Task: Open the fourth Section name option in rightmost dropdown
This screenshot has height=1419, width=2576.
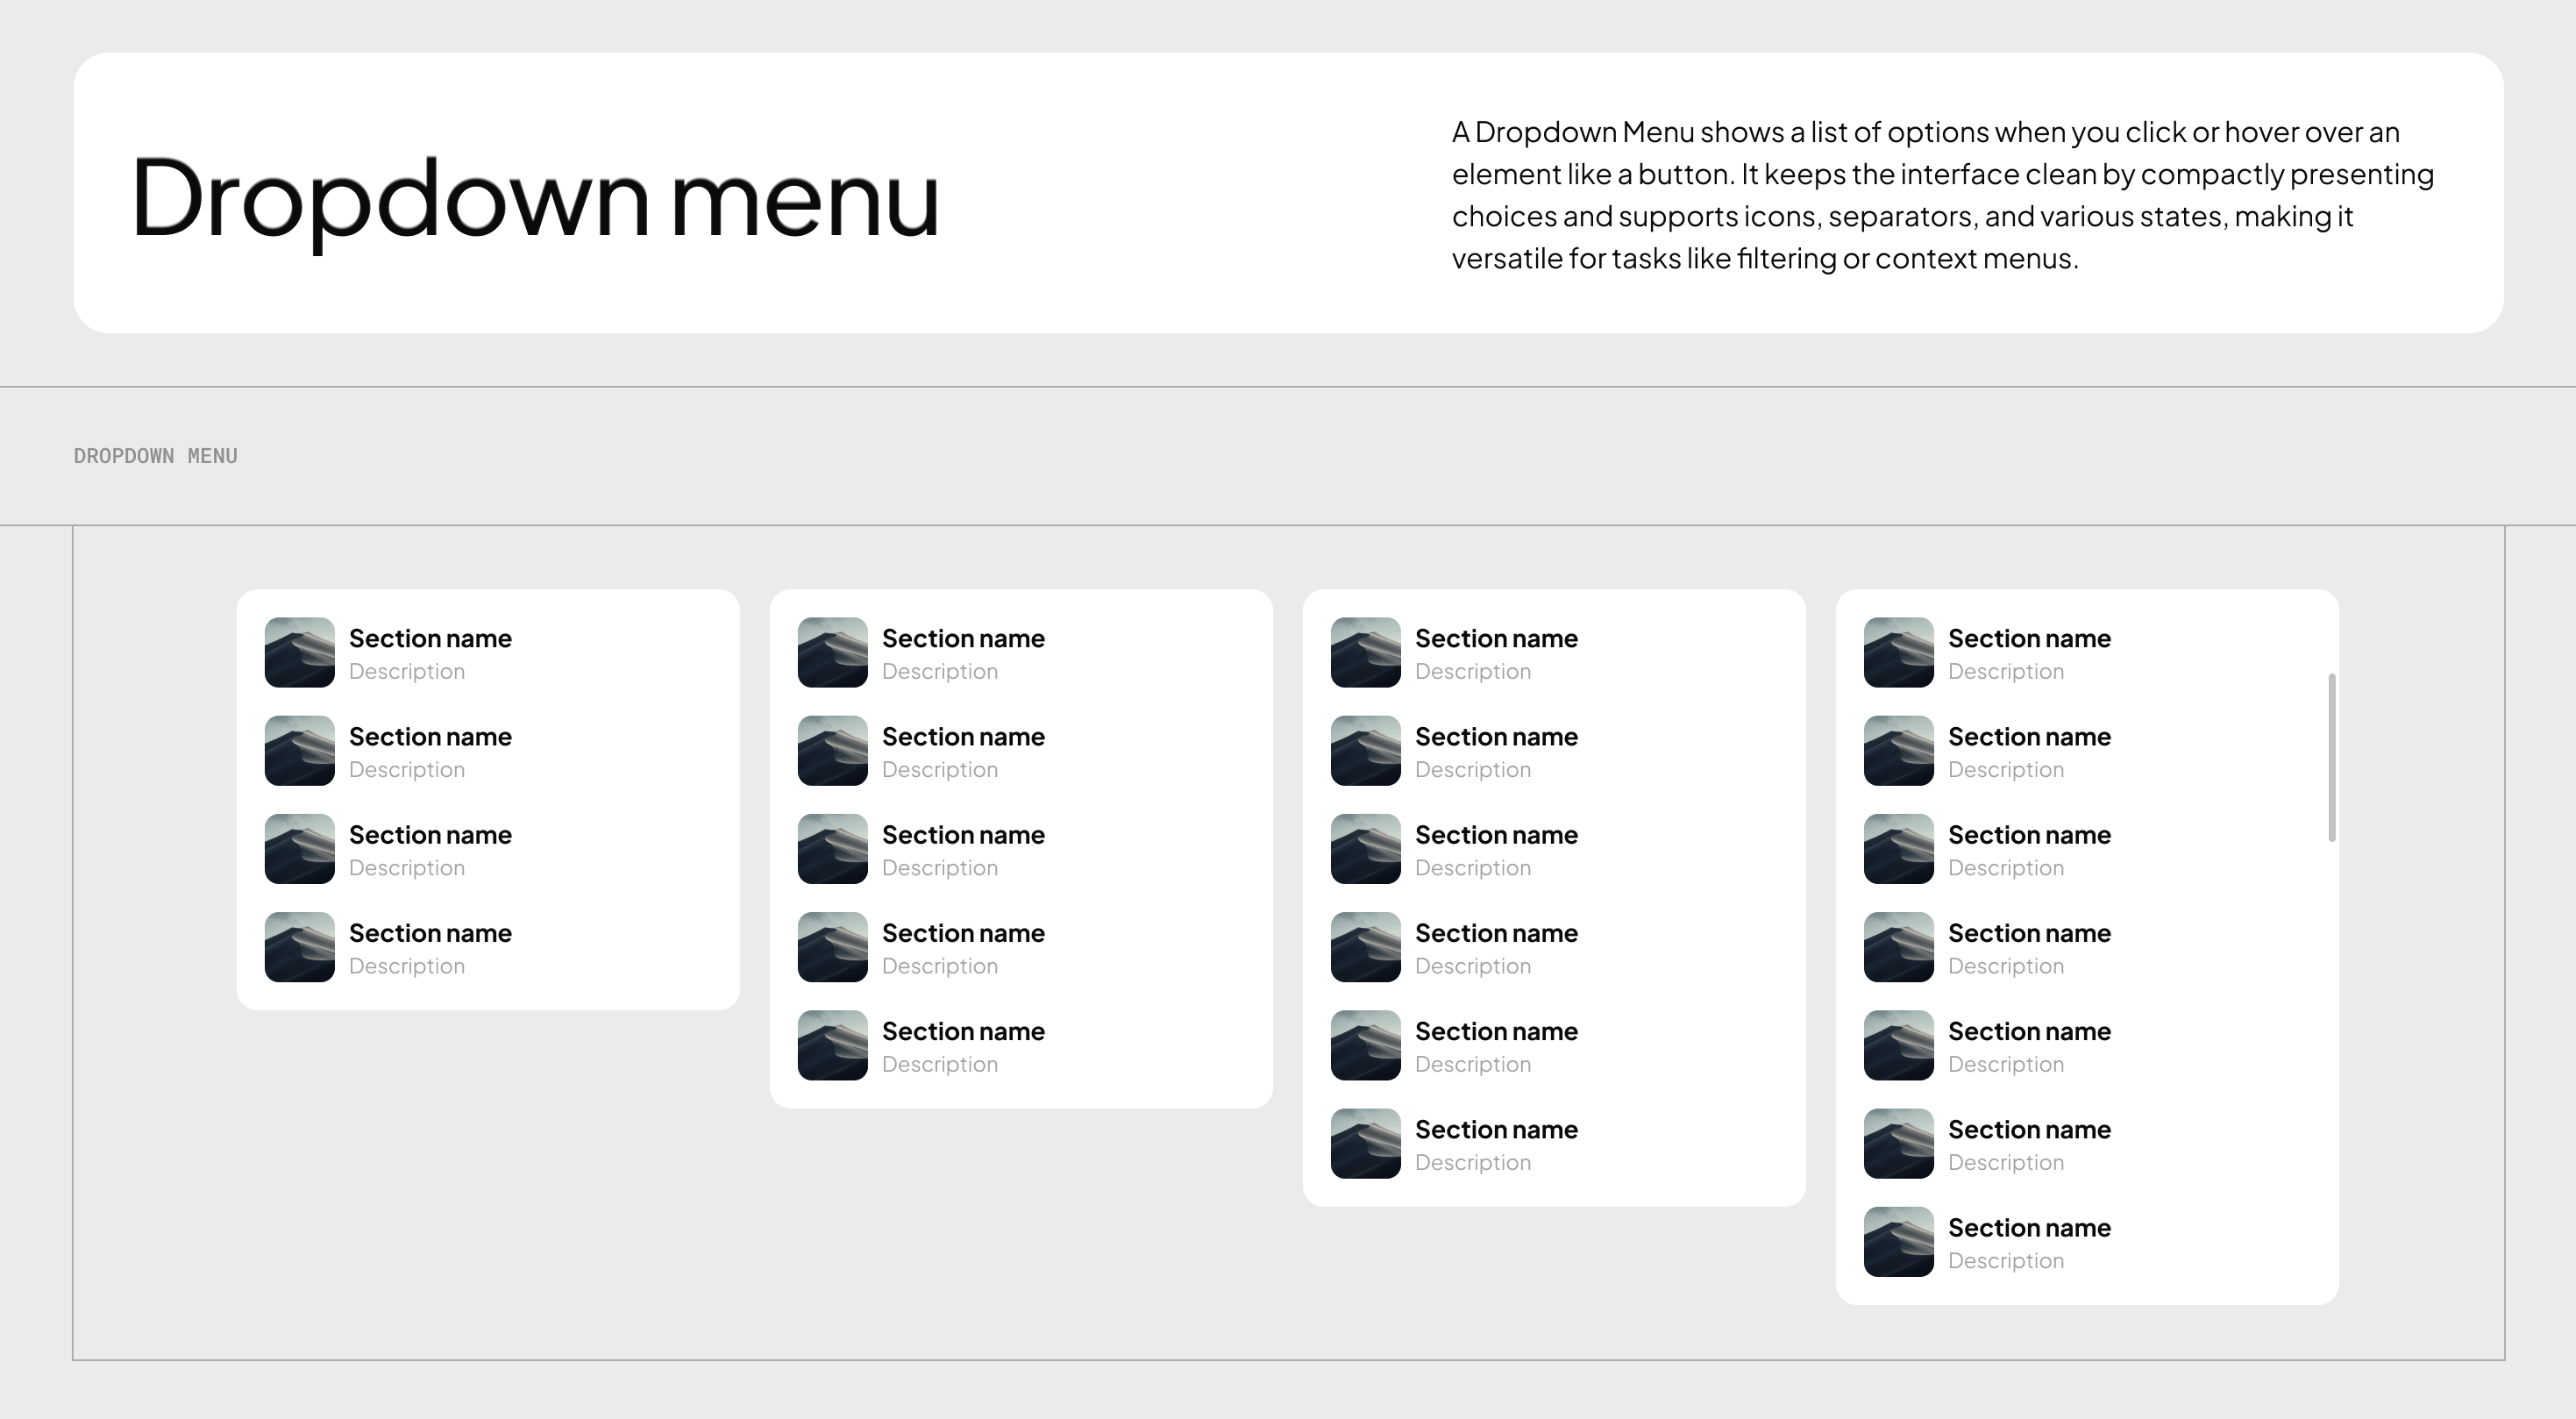Action: pyautogui.click(x=2029, y=932)
